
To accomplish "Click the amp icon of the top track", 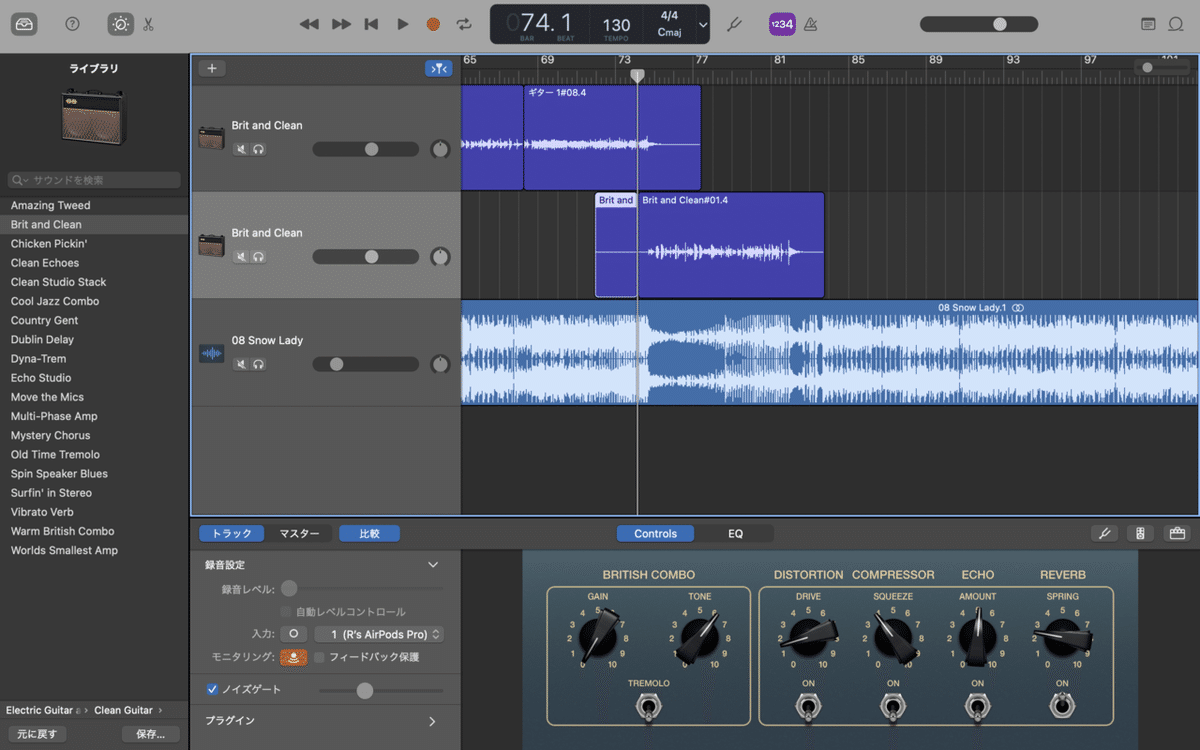I will [x=211, y=138].
